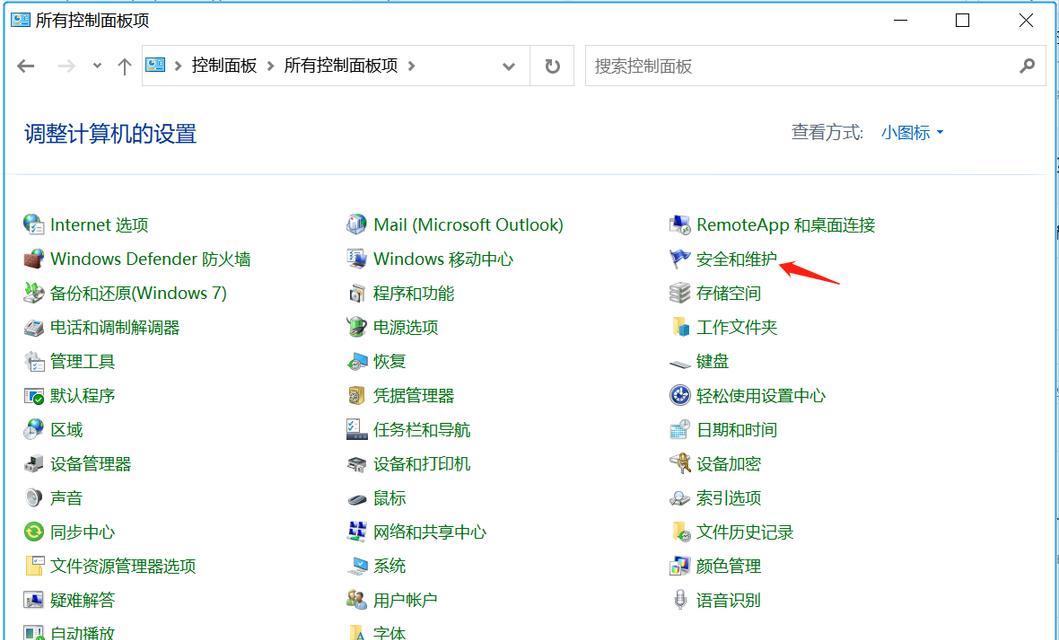The width and height of the screenshot is (1059, 640).
Task: Open the 管理工具 icon
Action: click(34, 361)
